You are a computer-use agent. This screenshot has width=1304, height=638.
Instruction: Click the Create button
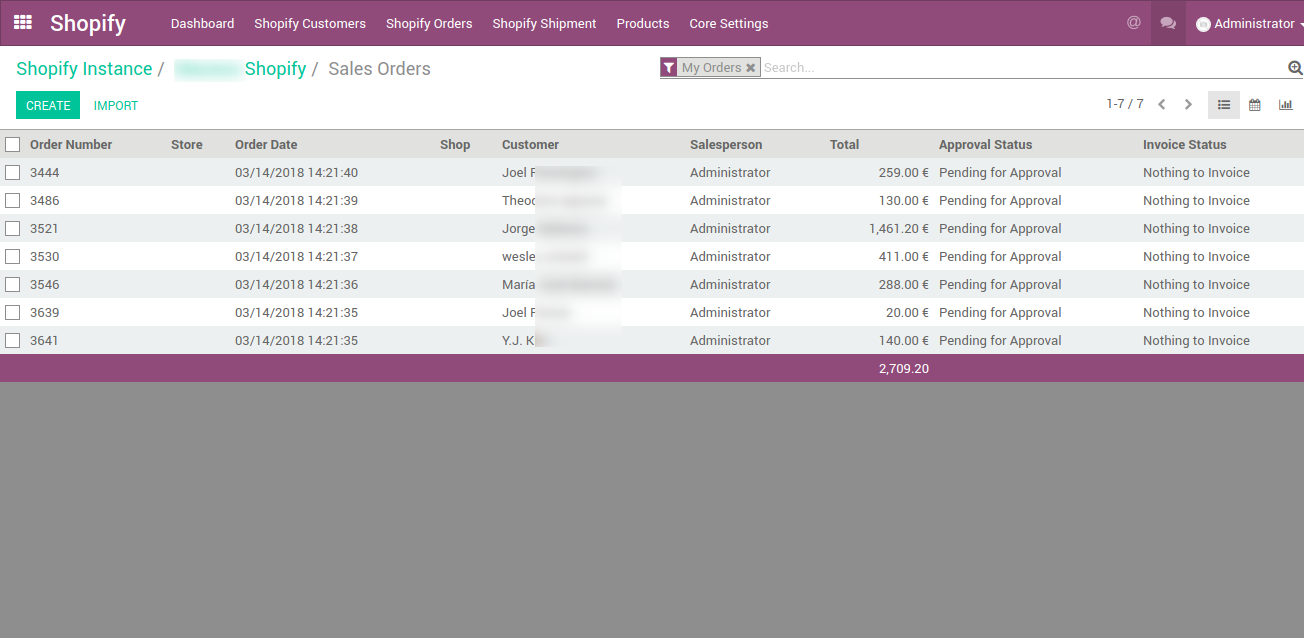click(48, 105)
